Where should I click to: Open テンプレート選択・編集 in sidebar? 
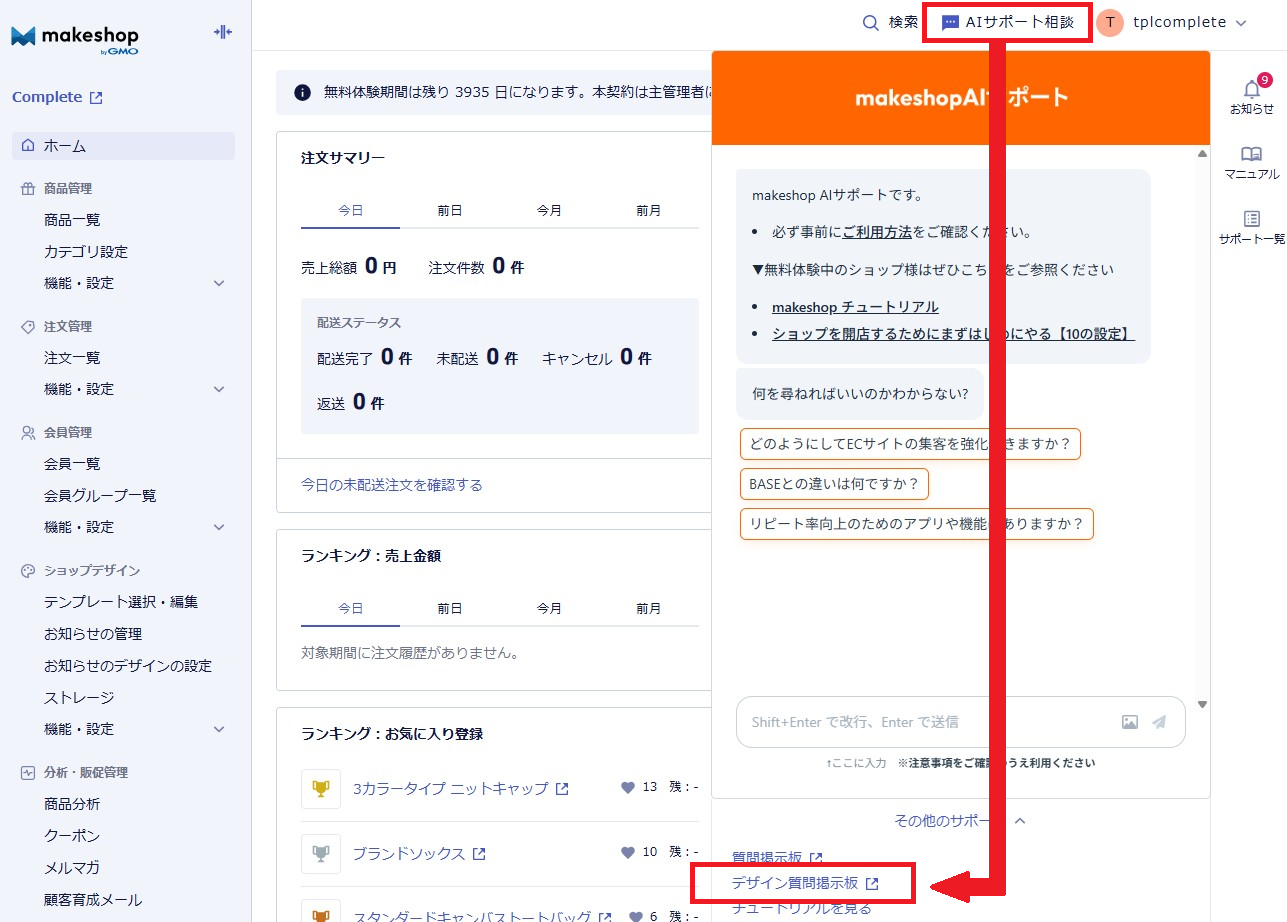(x=121, y=602)
